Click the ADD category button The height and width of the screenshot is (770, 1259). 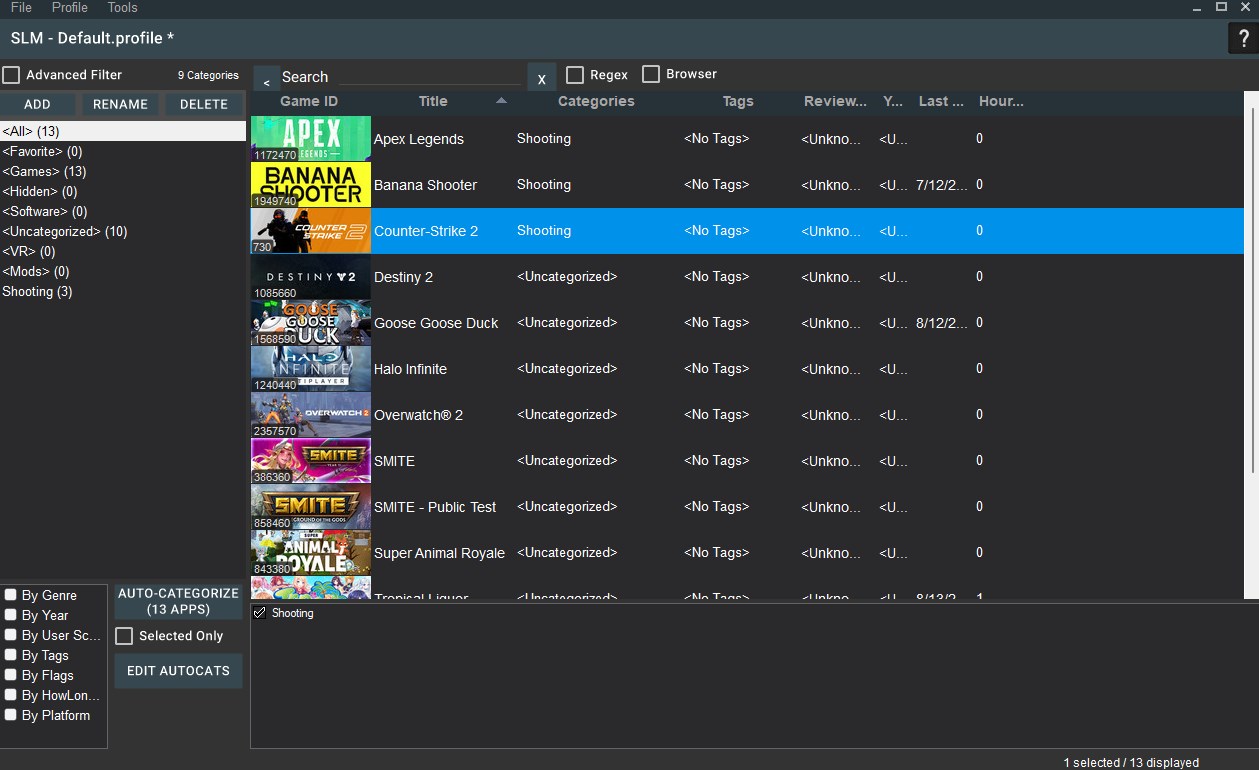click(38, 104)
